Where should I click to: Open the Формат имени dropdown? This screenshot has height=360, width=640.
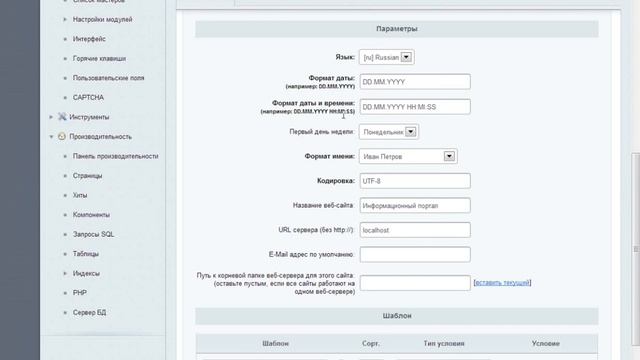(408, 156)
